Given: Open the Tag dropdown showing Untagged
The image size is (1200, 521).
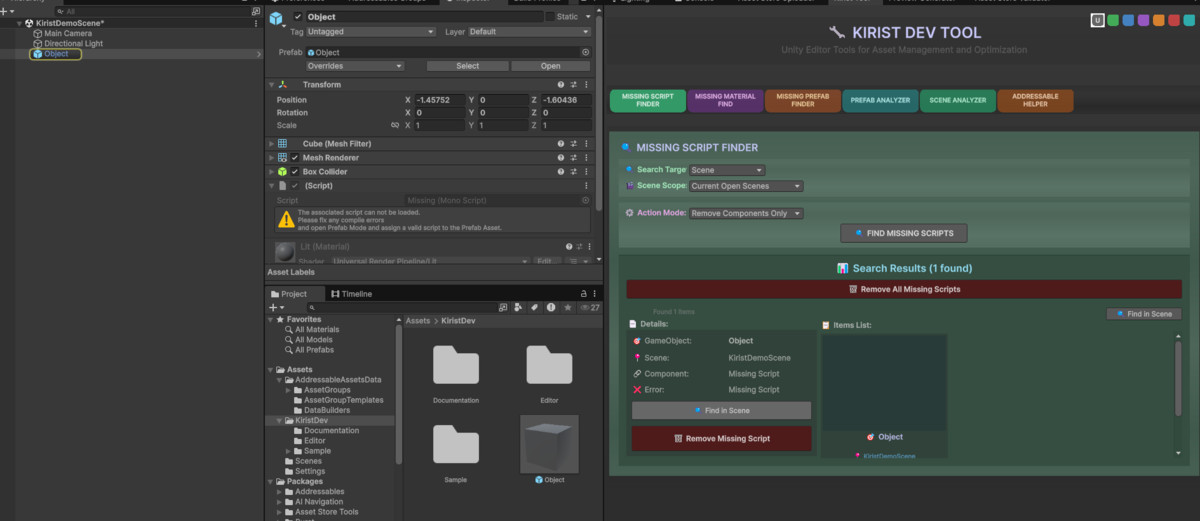Looking at the screenshot, I should coord(371,32).
